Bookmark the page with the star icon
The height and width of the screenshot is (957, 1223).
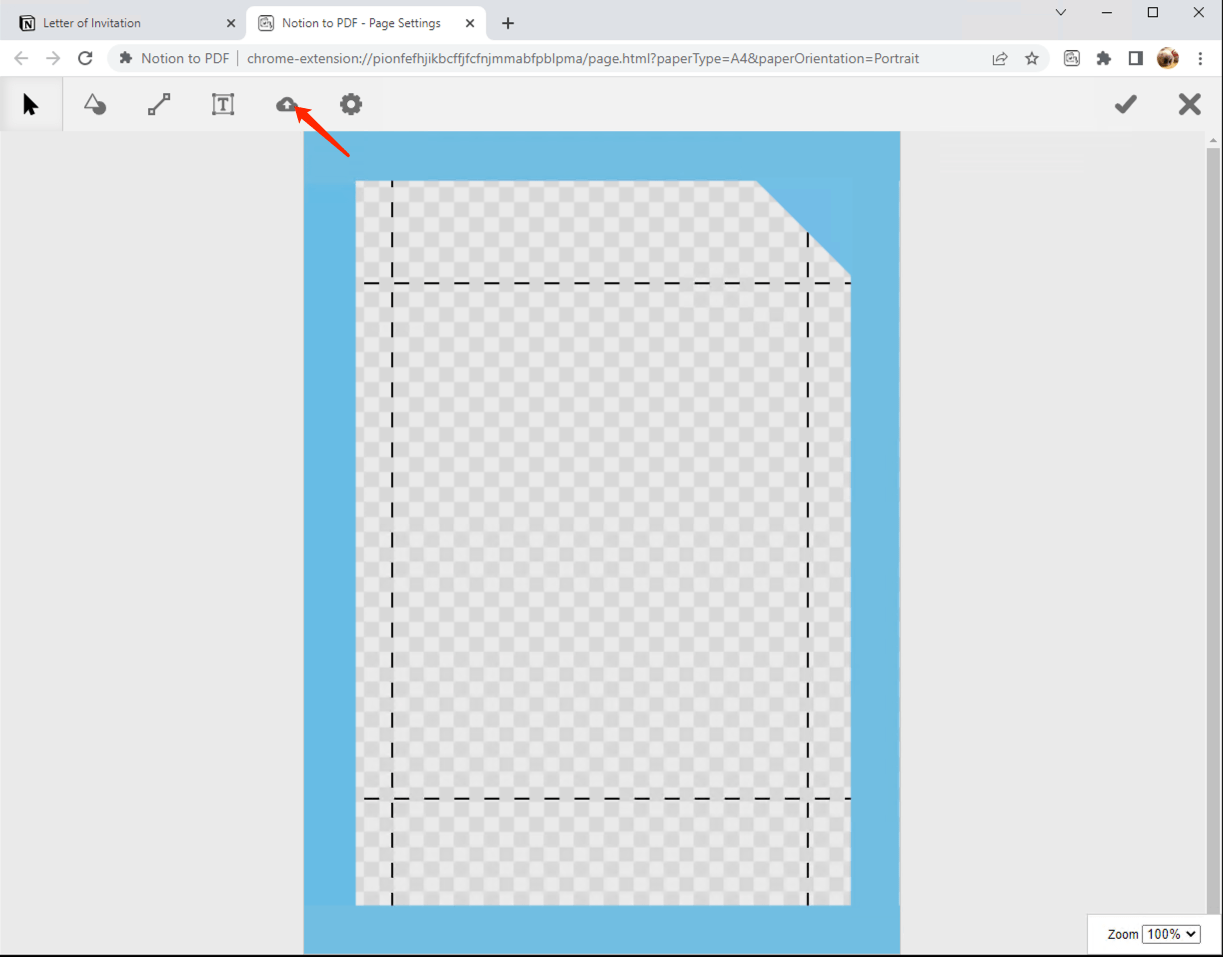pos(1031,58)
